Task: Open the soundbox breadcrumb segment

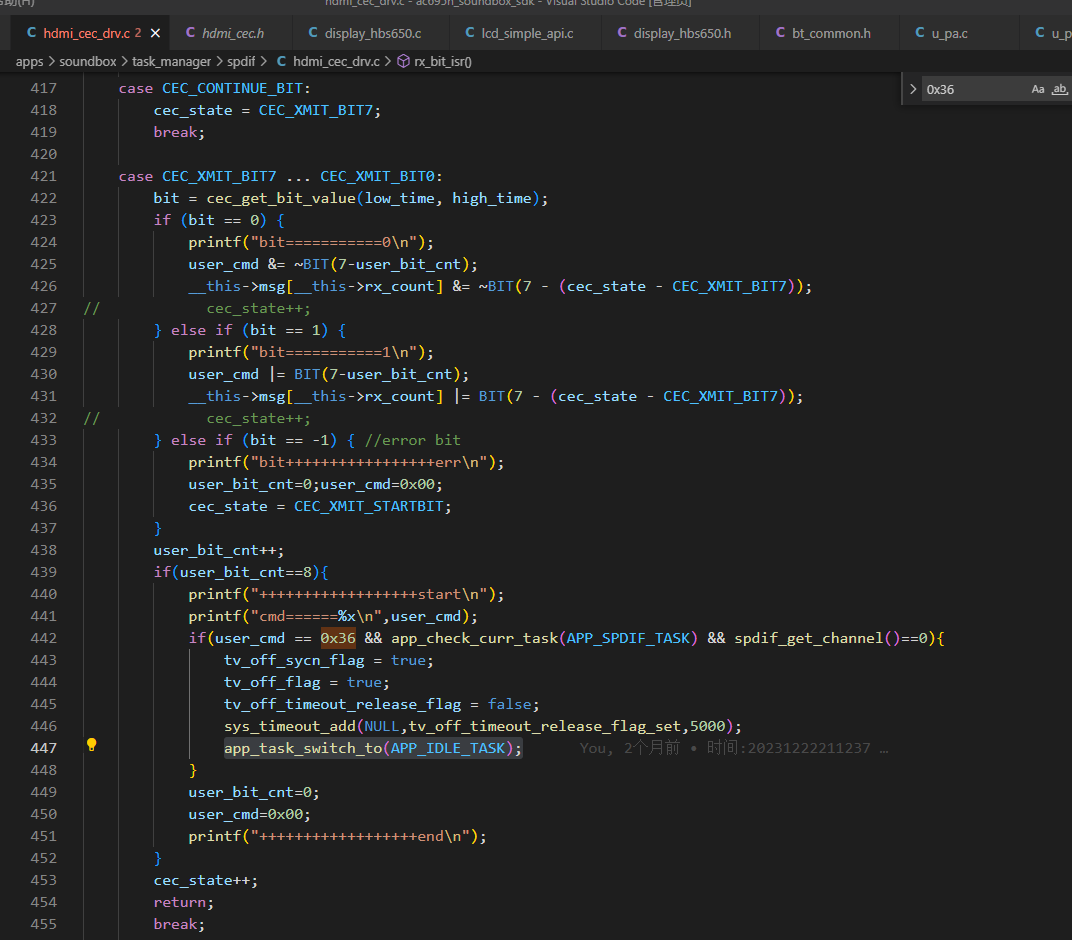Action: click(88, 62)
